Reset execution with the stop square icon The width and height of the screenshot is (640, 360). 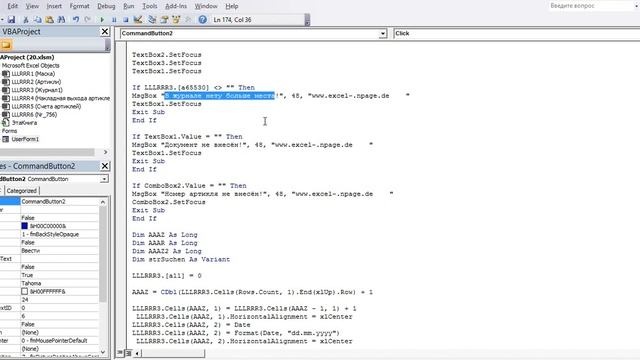pyautogui.click(x=126, y=20)
